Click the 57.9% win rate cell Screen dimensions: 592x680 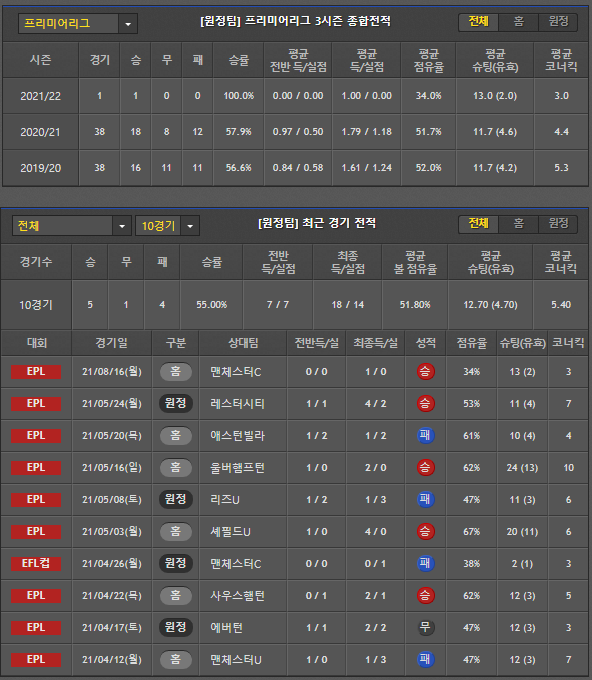click(239, 132)
